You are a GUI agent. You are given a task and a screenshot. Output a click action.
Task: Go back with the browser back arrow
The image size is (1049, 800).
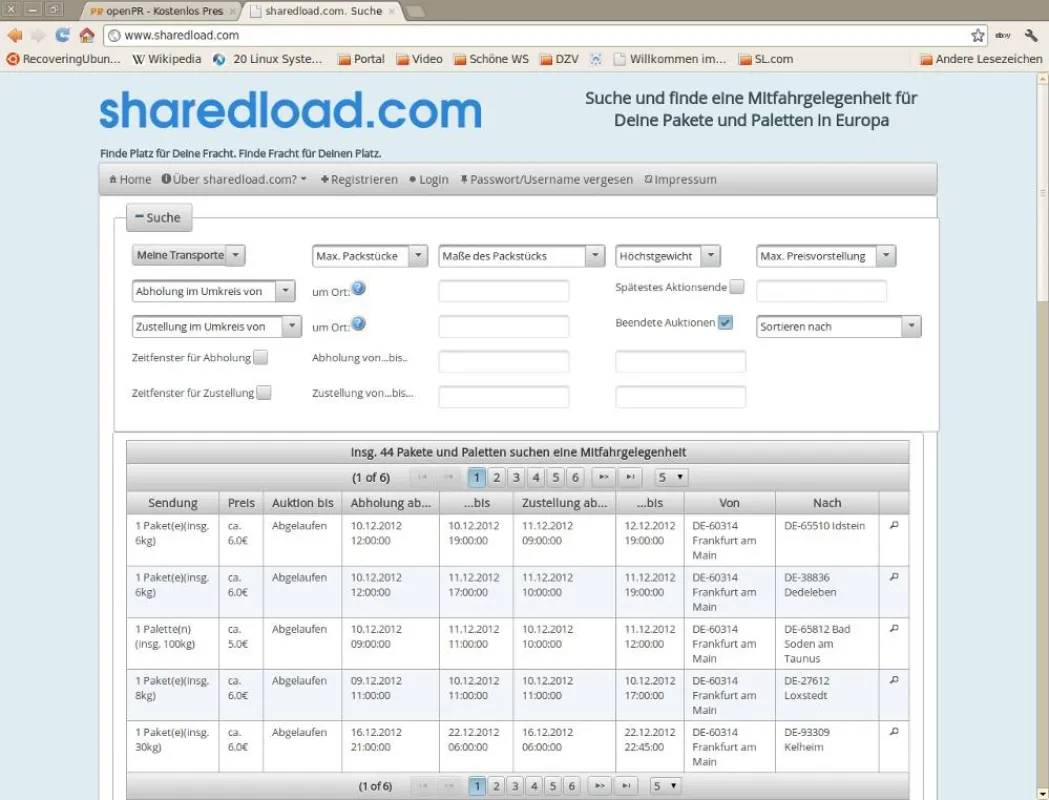[x=14, y=35]
